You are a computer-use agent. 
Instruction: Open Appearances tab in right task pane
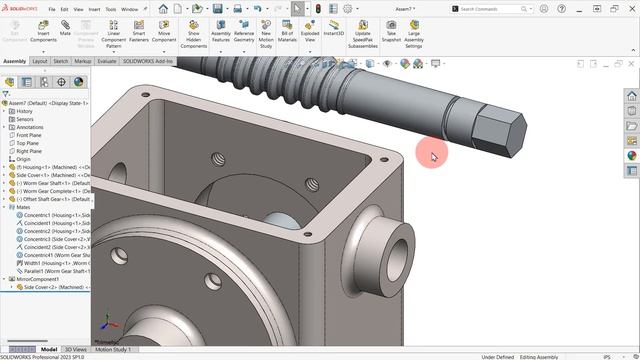pyautogui.click(x=632, y=156)
